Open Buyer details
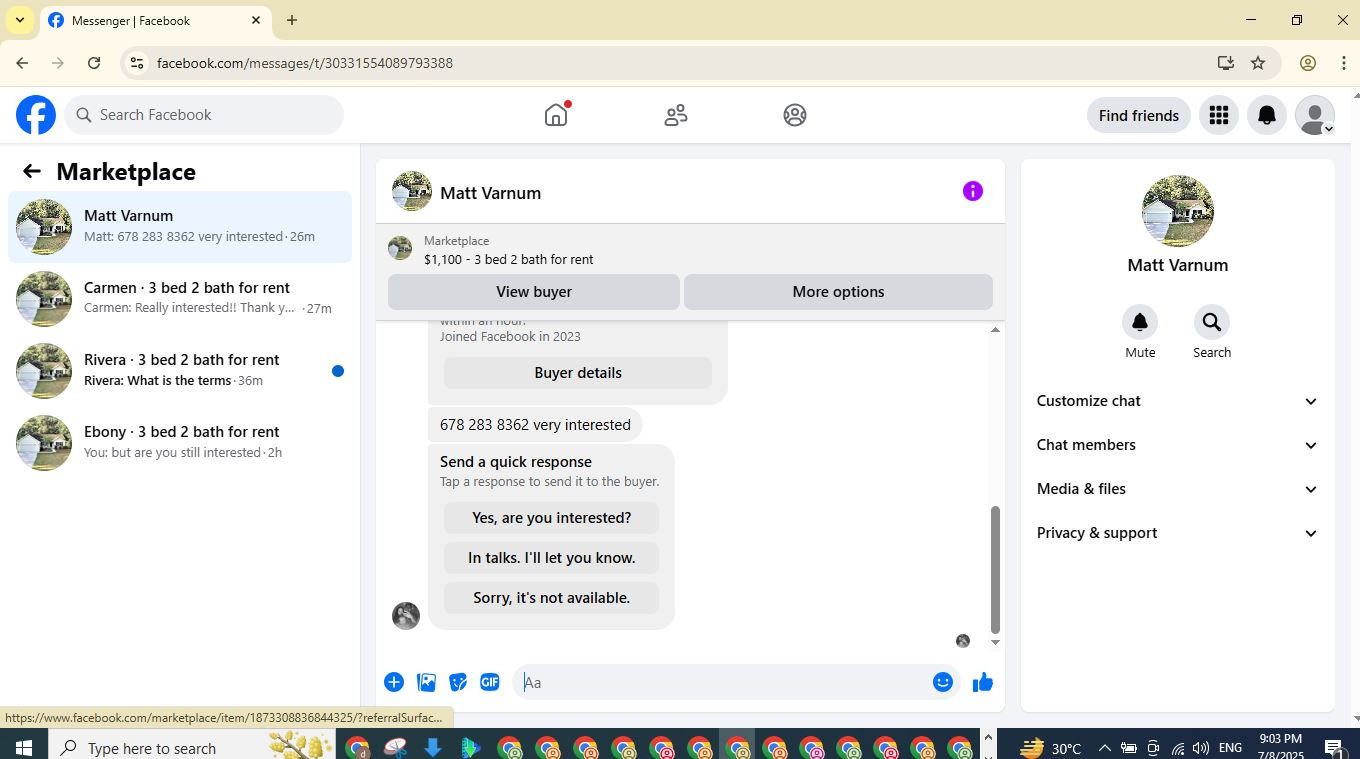The width and height of the screenshot is (1360, 759). (x=578, y=373)
